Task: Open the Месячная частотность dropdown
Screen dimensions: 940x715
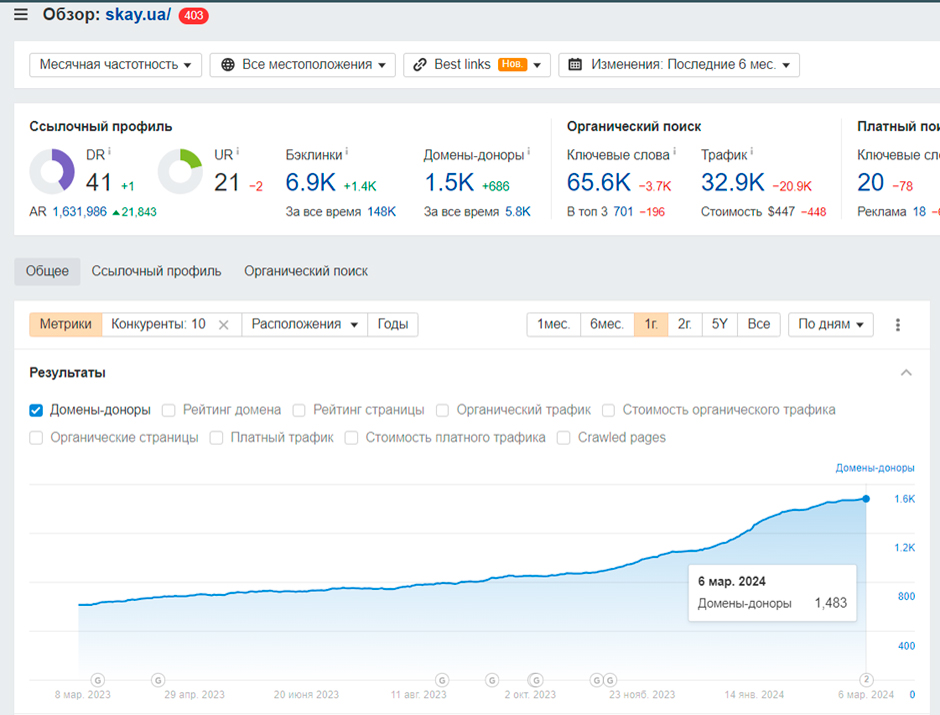Action: [115, 65]
